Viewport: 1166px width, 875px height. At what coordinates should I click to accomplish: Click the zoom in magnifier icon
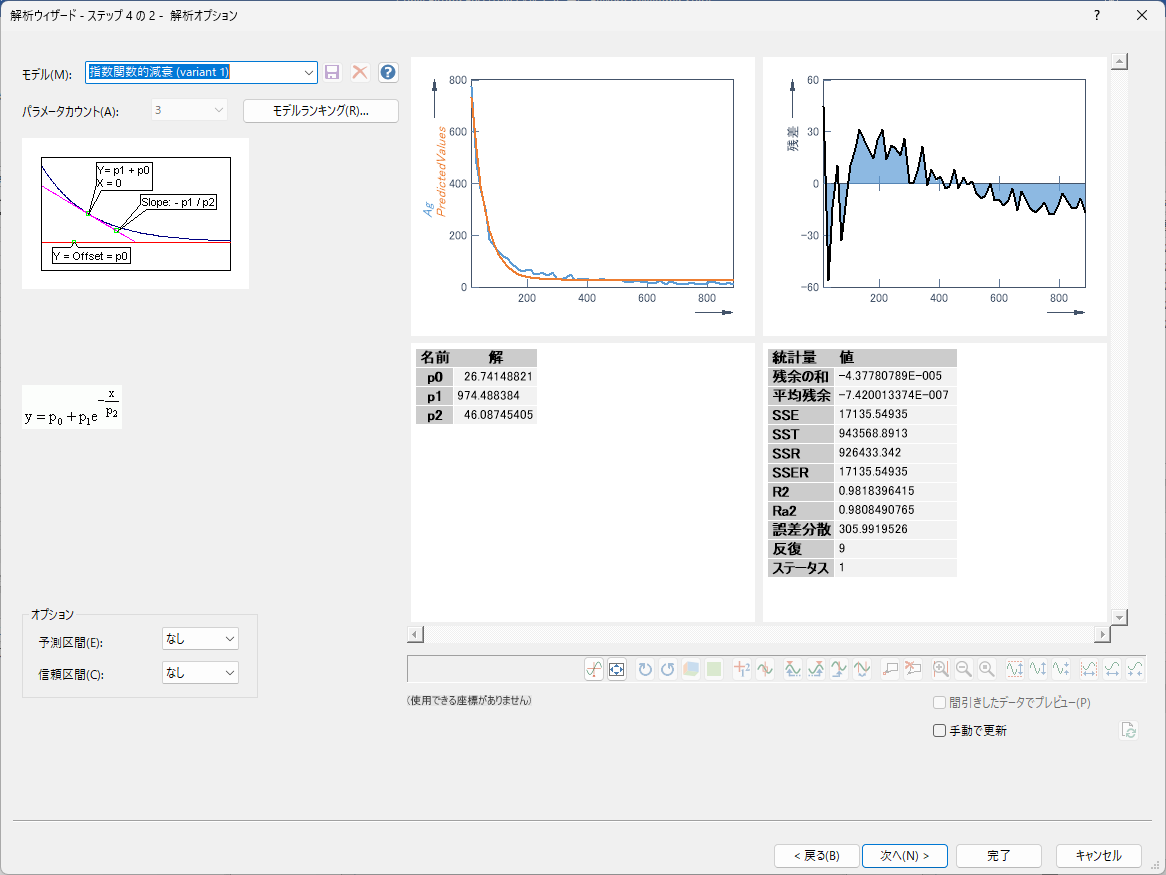click(x=941, y=670)
